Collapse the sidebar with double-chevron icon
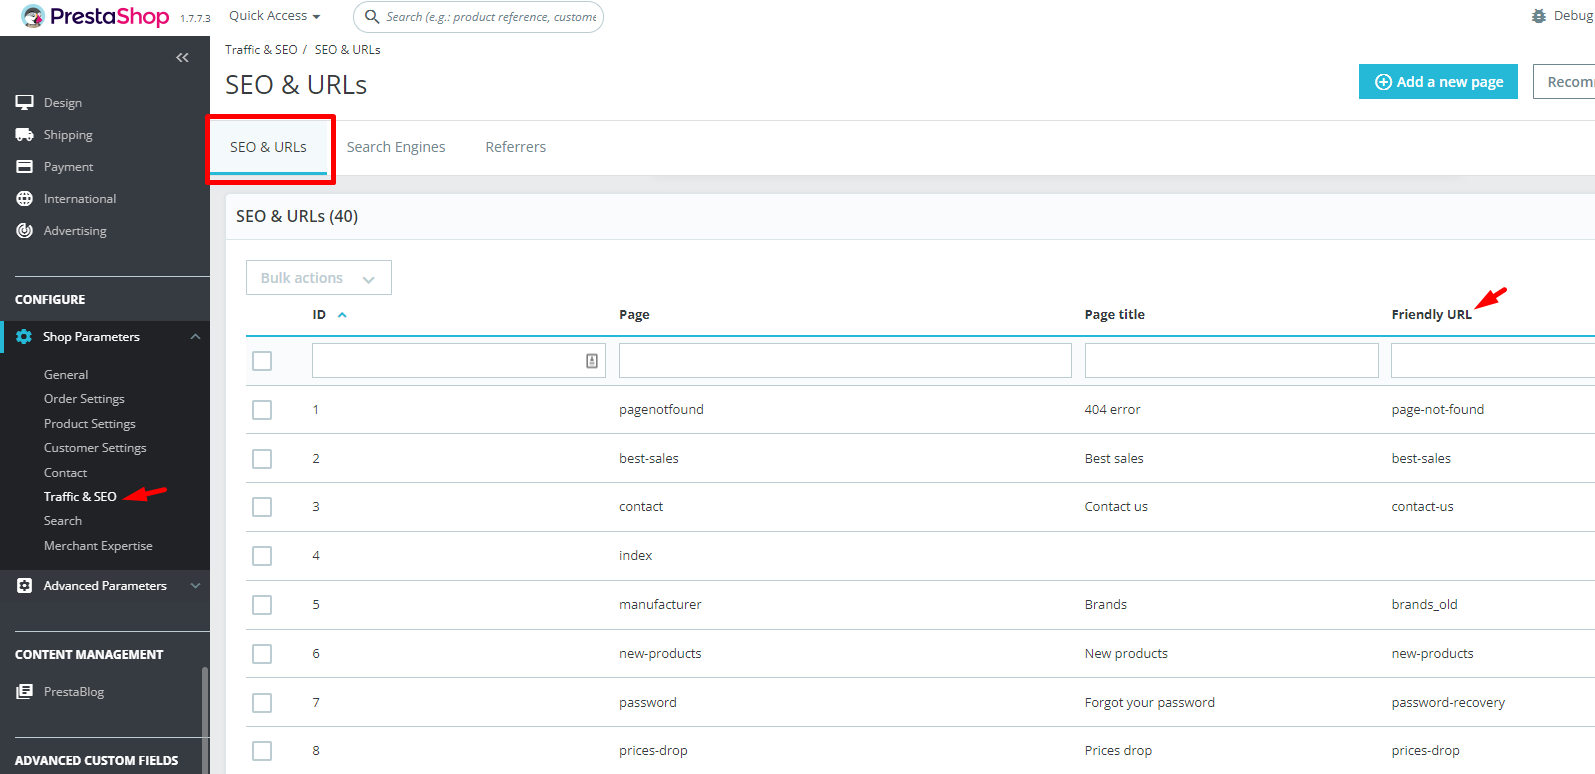 pos(182,58)
